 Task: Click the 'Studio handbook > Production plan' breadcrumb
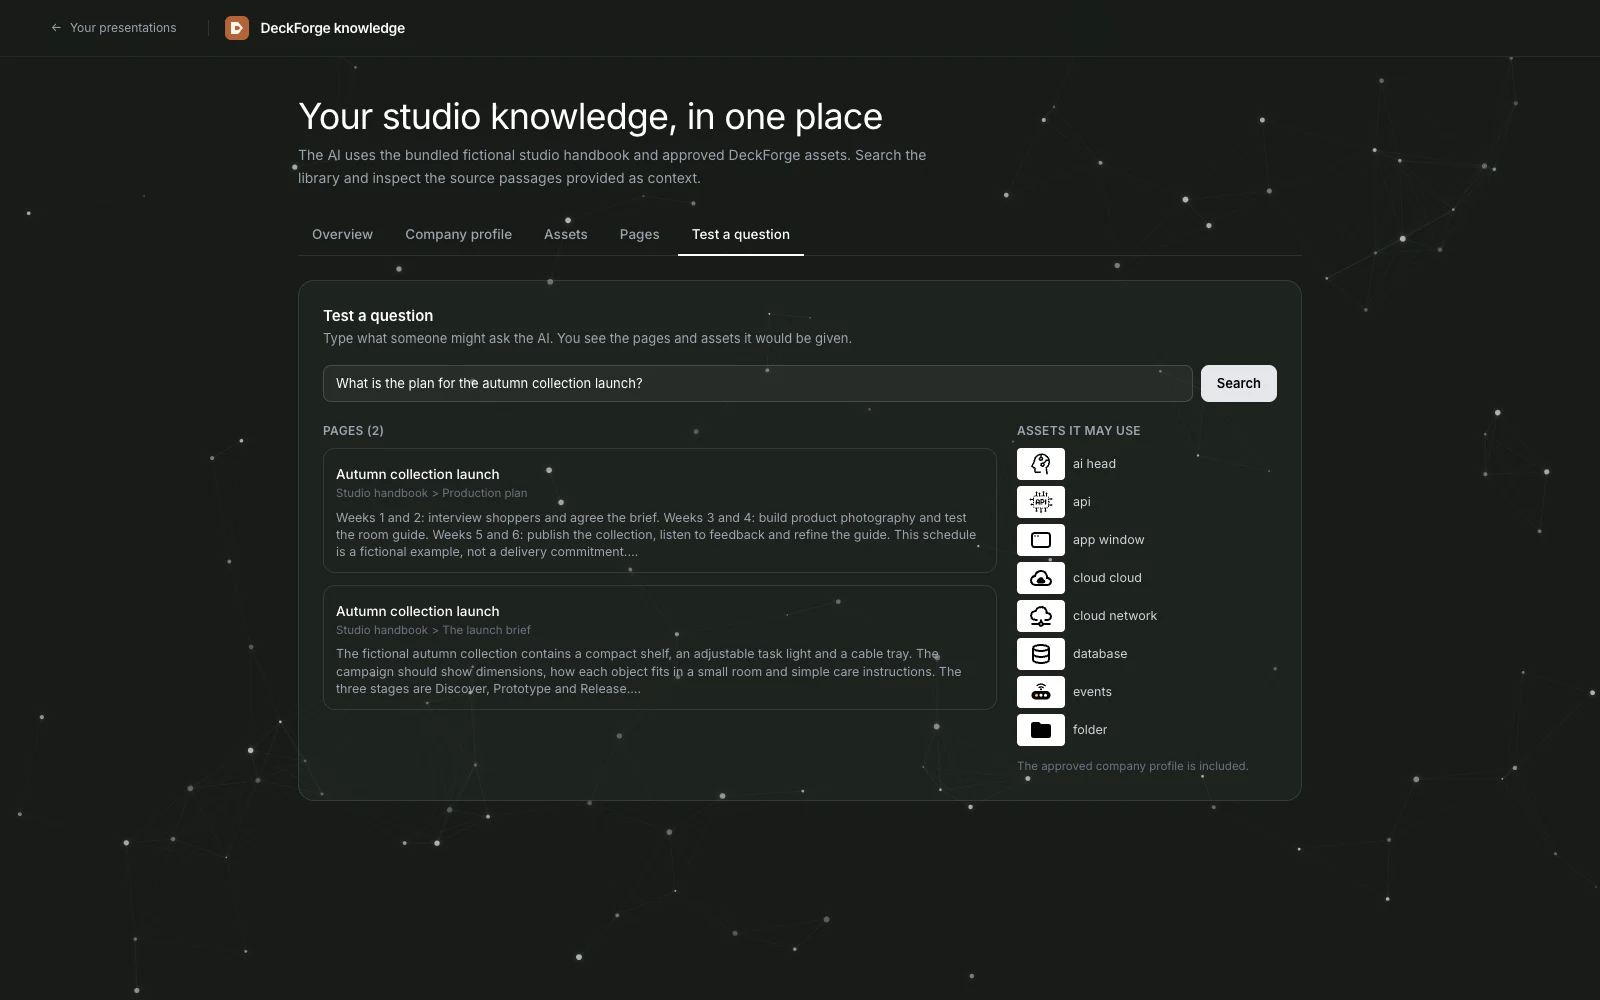click(431, 493)
